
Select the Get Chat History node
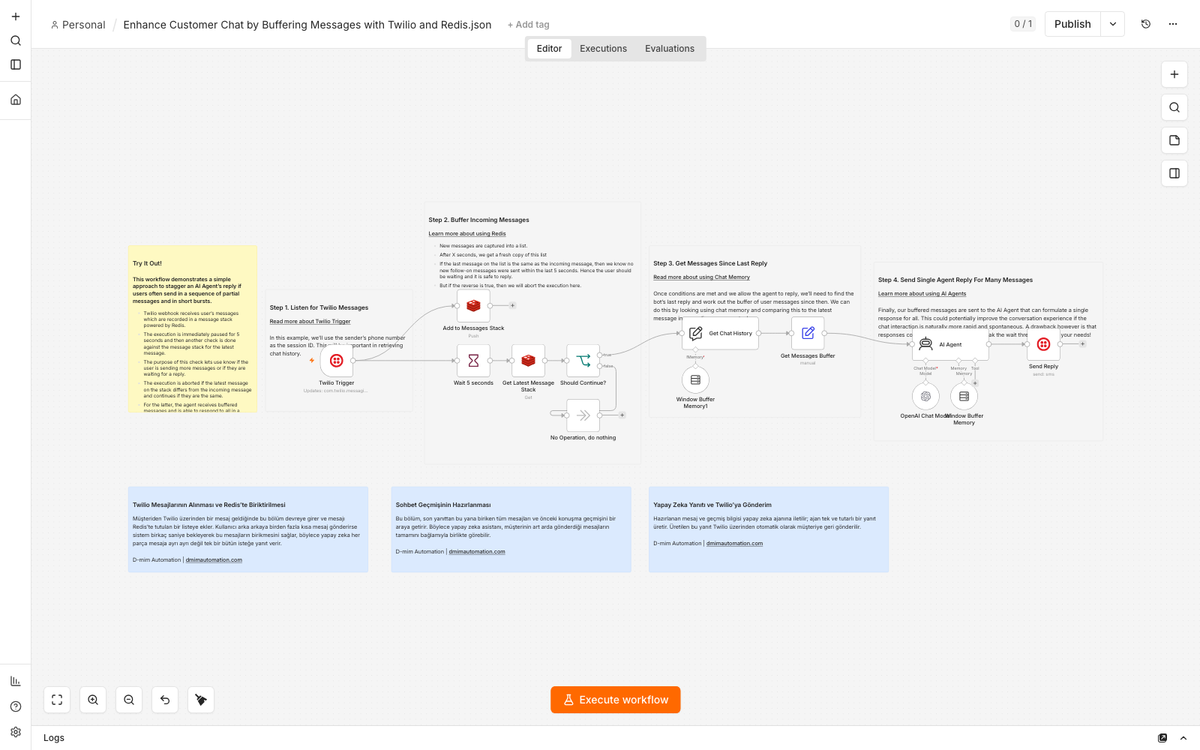720,333
